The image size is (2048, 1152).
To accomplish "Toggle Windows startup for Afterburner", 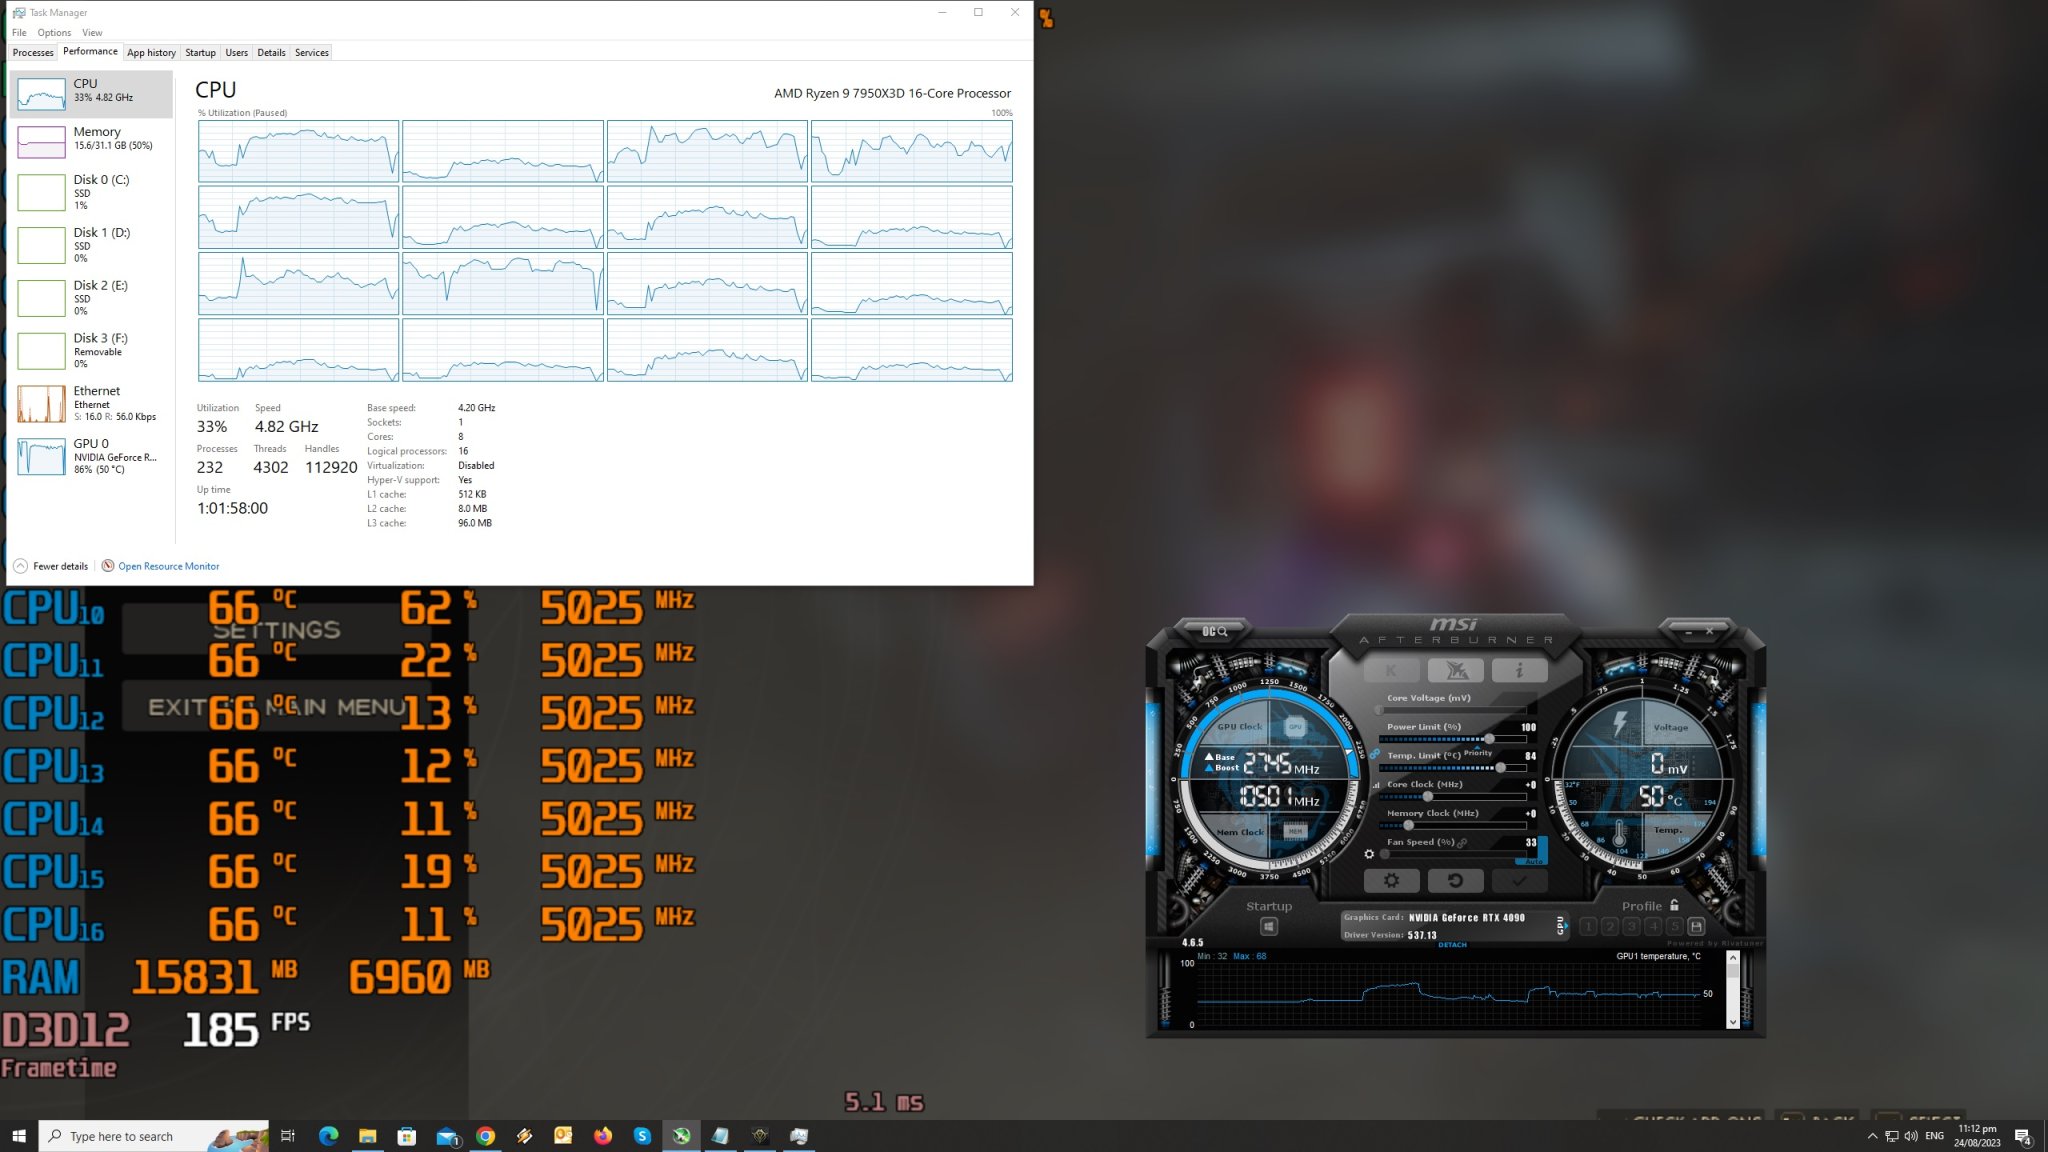I will click(1269, 926).
